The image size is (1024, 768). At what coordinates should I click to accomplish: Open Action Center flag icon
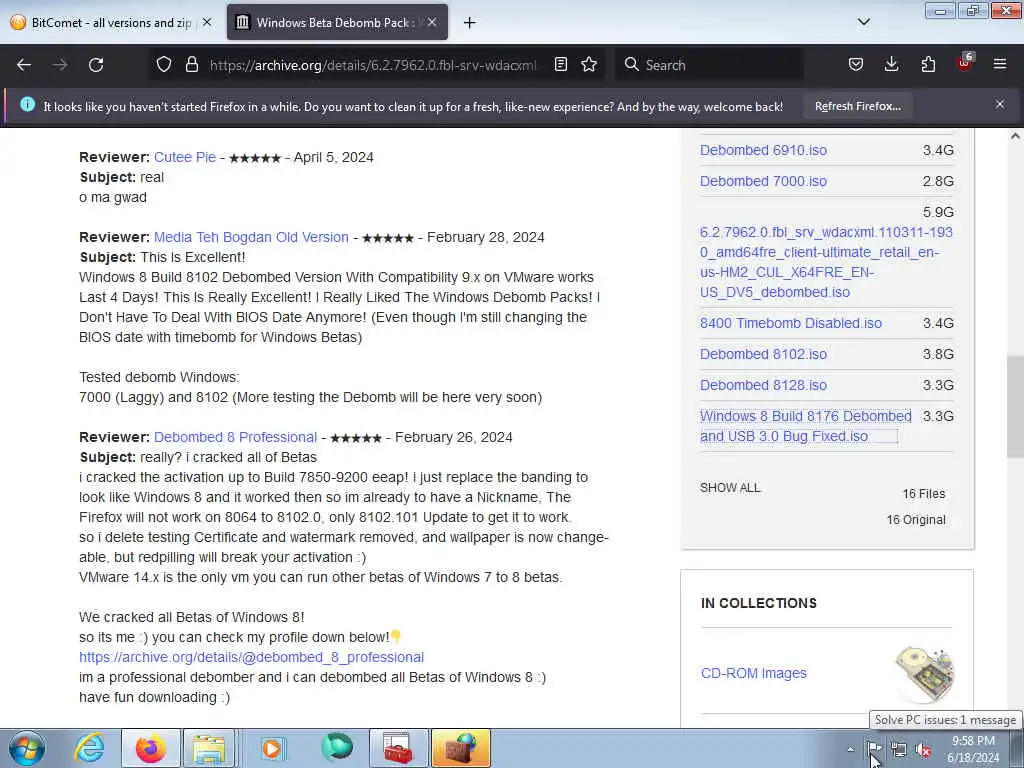pos(874,749)
